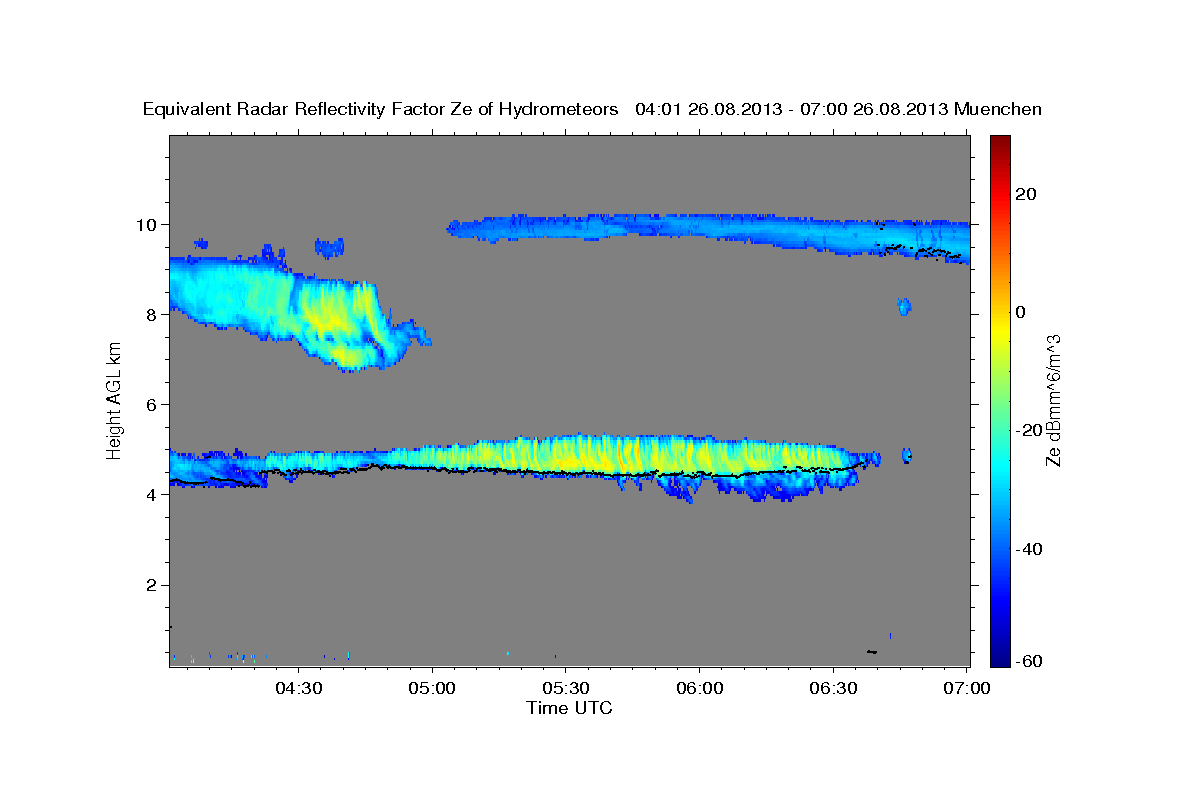Click the plot title starting "Equivalent Radar Reflectivity Factor"
Screen dimensions: 1200x800
tap(593, 109)
